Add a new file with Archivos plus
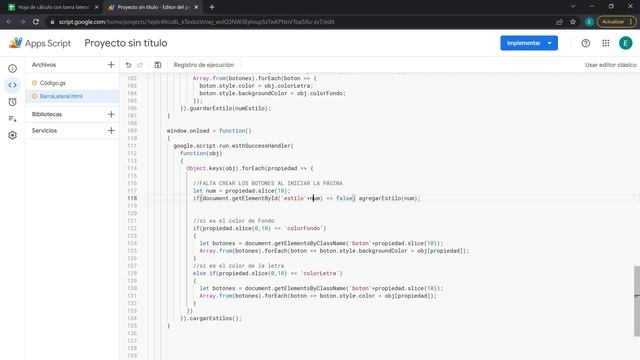640x360 pixels. [x=111, y=64]
